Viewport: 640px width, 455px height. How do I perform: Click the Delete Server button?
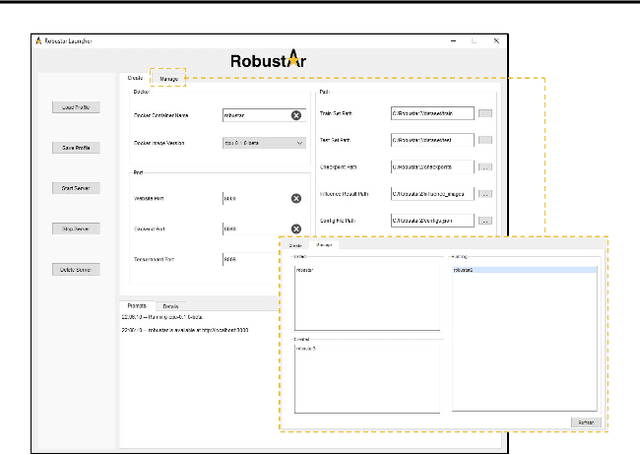click(x=76, y=269)
